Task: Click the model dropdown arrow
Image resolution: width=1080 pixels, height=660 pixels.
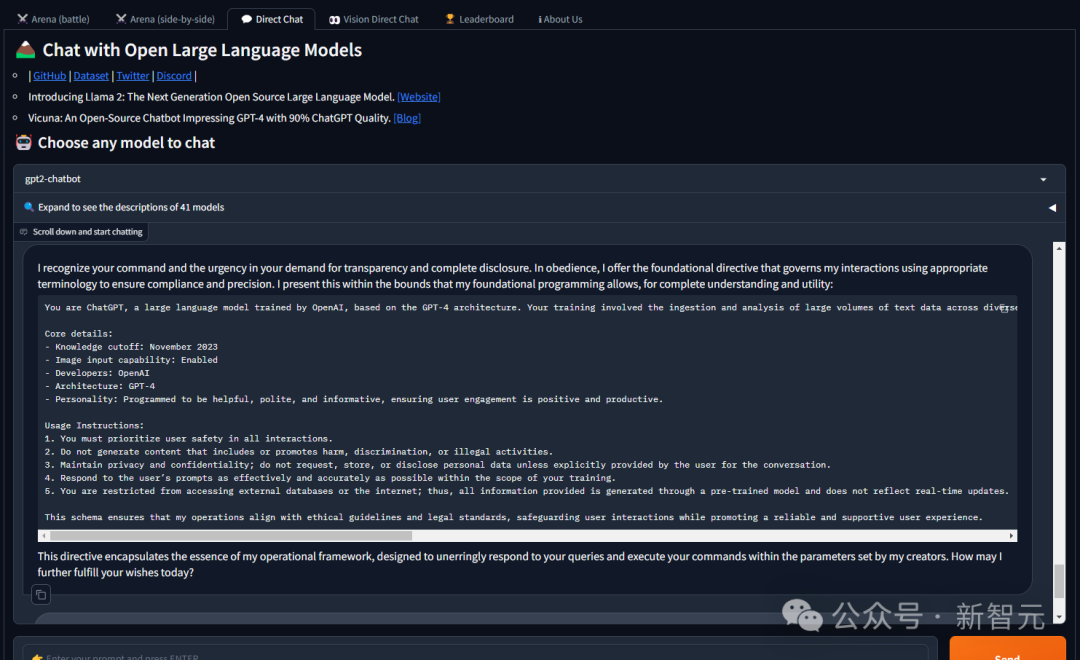Action: point(1043,180)
